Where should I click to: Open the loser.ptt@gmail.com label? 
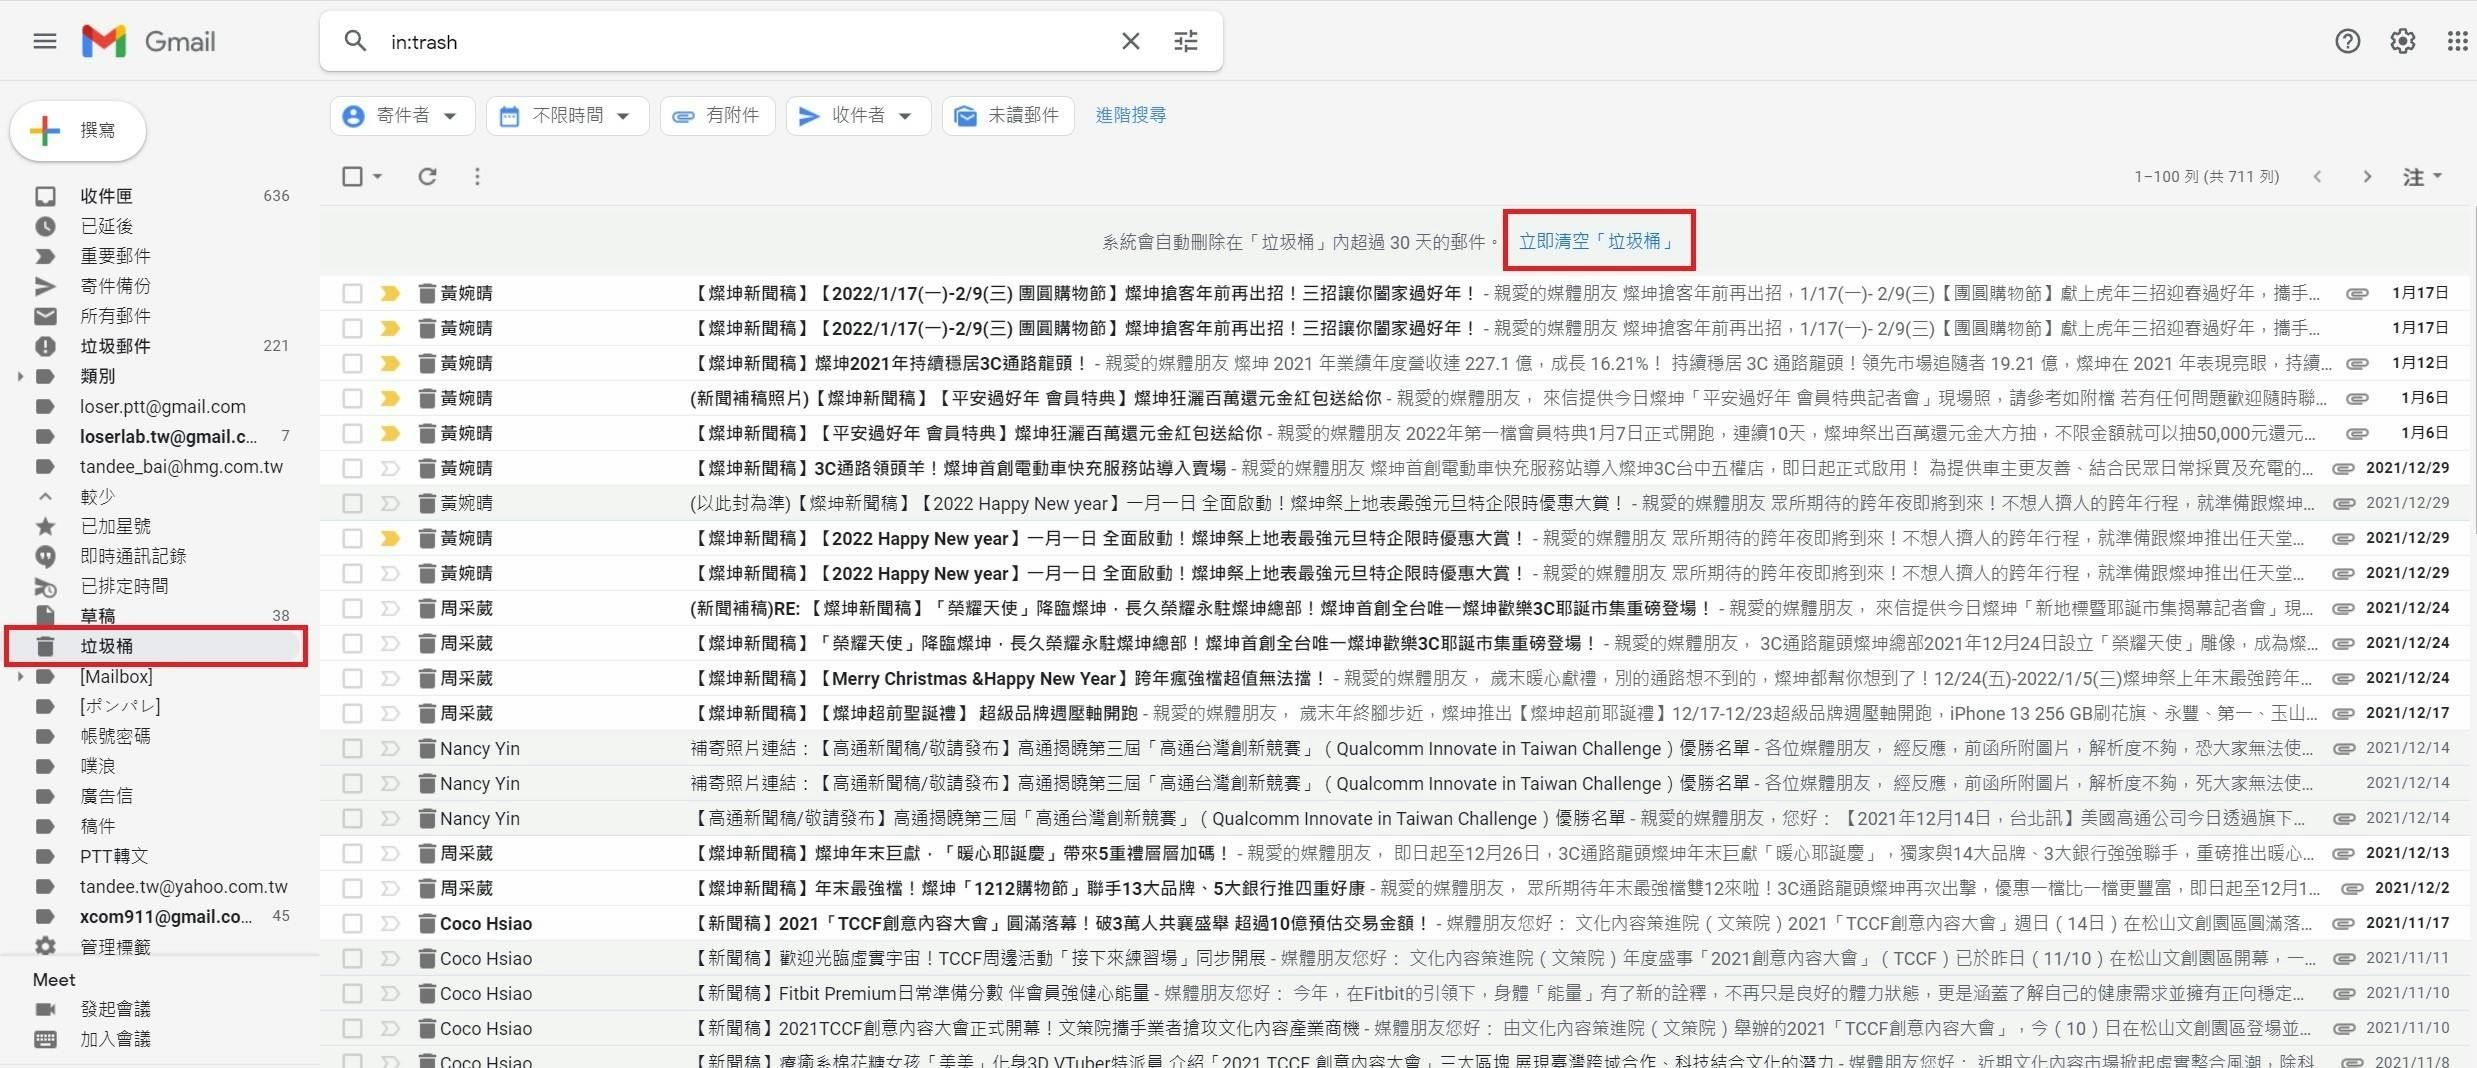(163, 406)
